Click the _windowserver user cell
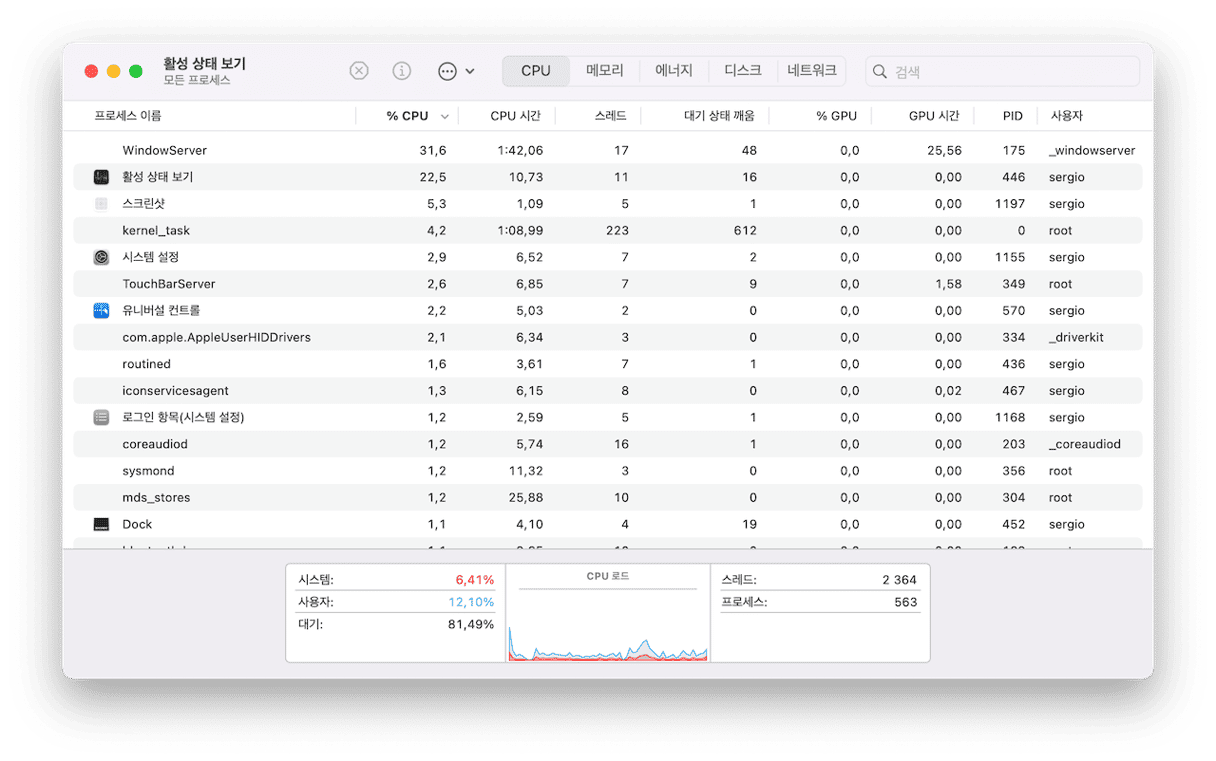The image size is (1216, 761). point(1092,150)
